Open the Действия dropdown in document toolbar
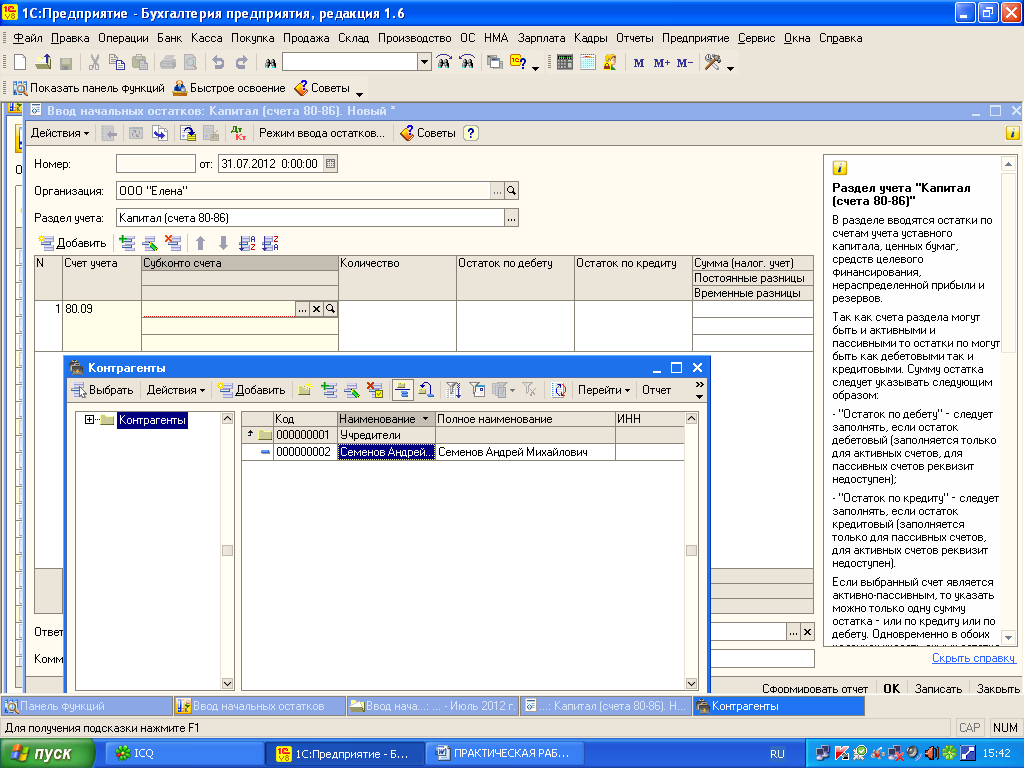The height and width of the screenshot is (768, 1024). tap(60, 133)
